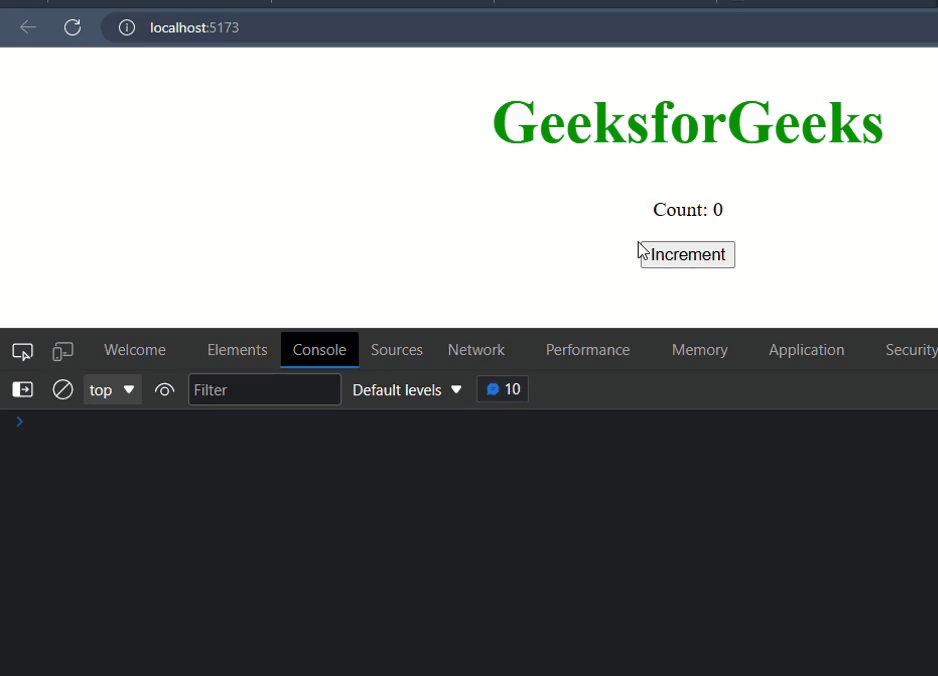Toggle device emulation mode
Image resolution: width=938 pixels, height=676 pixels.
point(63,351)
